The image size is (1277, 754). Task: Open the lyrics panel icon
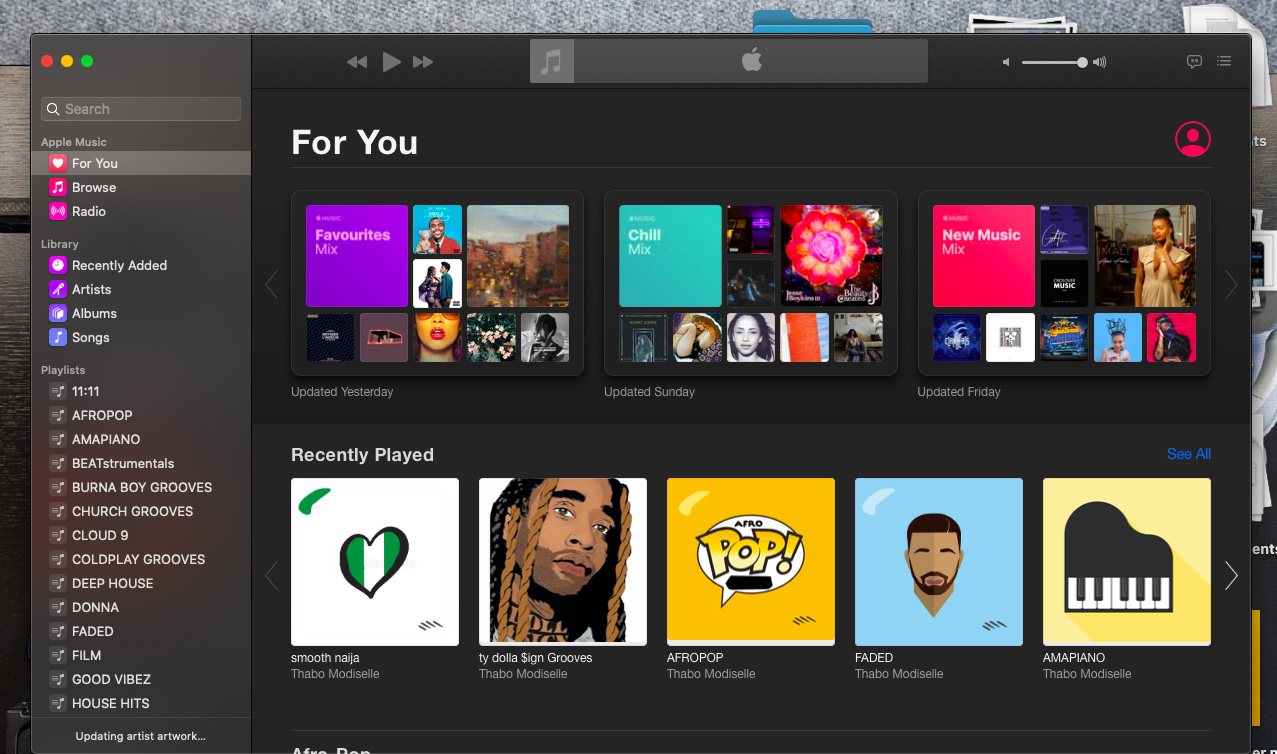[x=1194, y=61]
